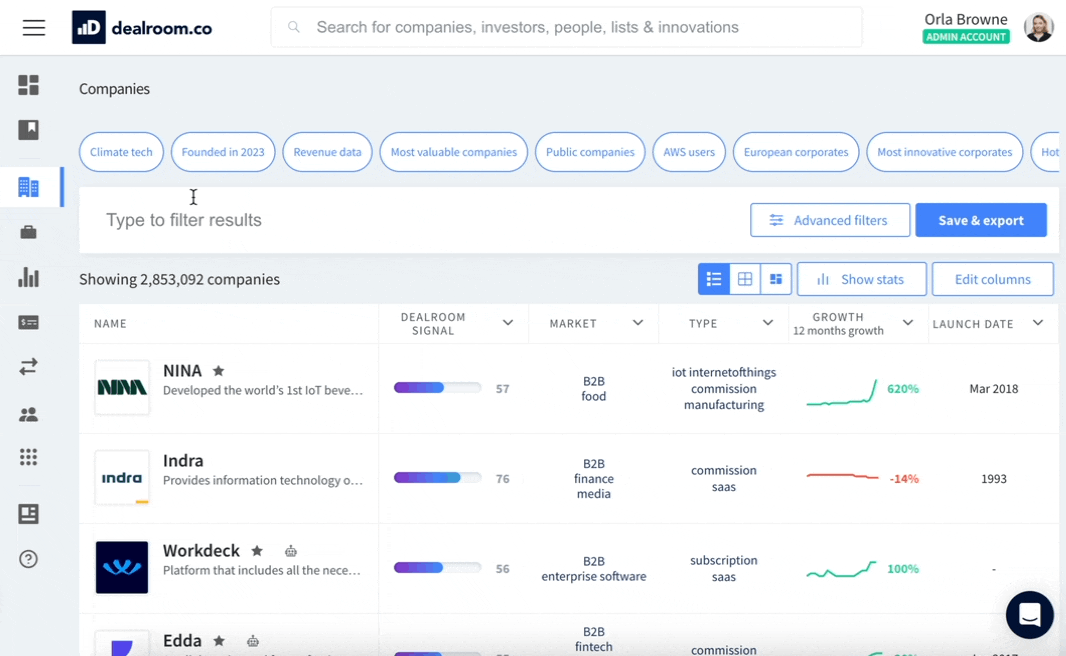Click the star icon next to Edda
Screen dimensions: 1066x656
tap(219, 640)
